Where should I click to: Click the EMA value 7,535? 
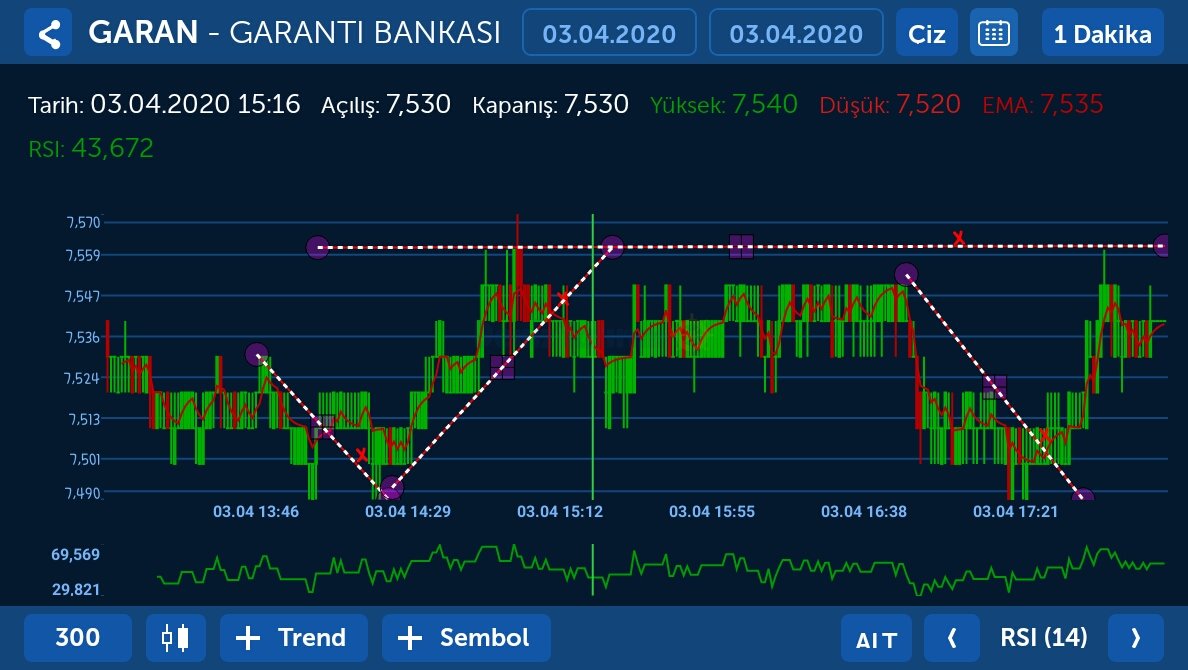tap(1071, 104)
